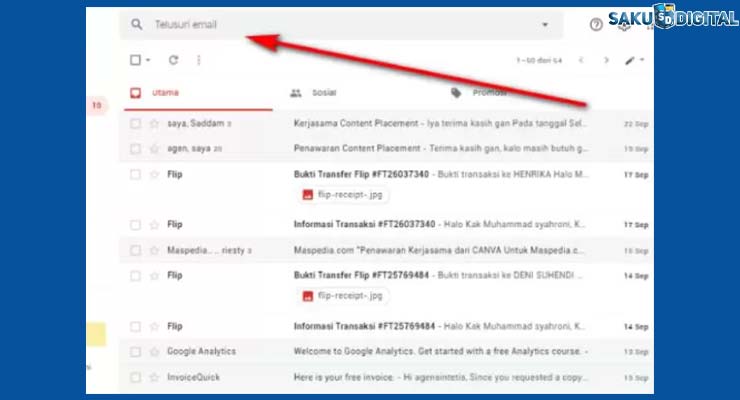Check the Bukti Transfer Flip #FT25769484 email
Image resolution: width=740 pixels, height=400 pixels.
click(x=135, y=275)
